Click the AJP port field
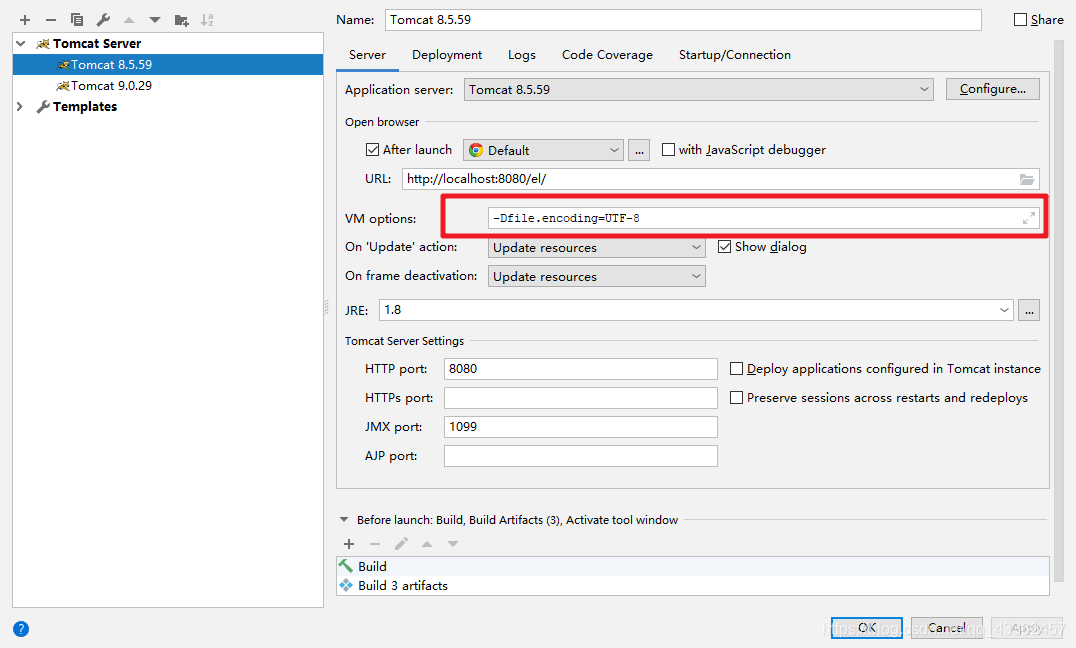The image size is (1076, 648). click(x=581, y=456)
